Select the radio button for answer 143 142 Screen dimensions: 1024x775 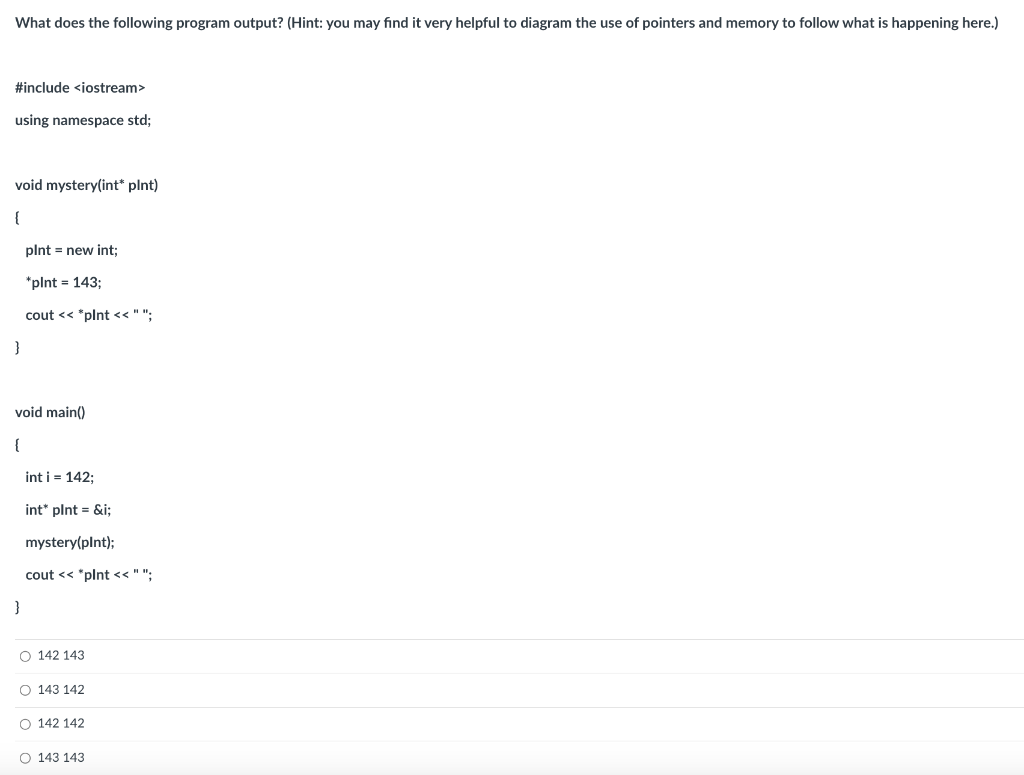(x=24, y=689)
